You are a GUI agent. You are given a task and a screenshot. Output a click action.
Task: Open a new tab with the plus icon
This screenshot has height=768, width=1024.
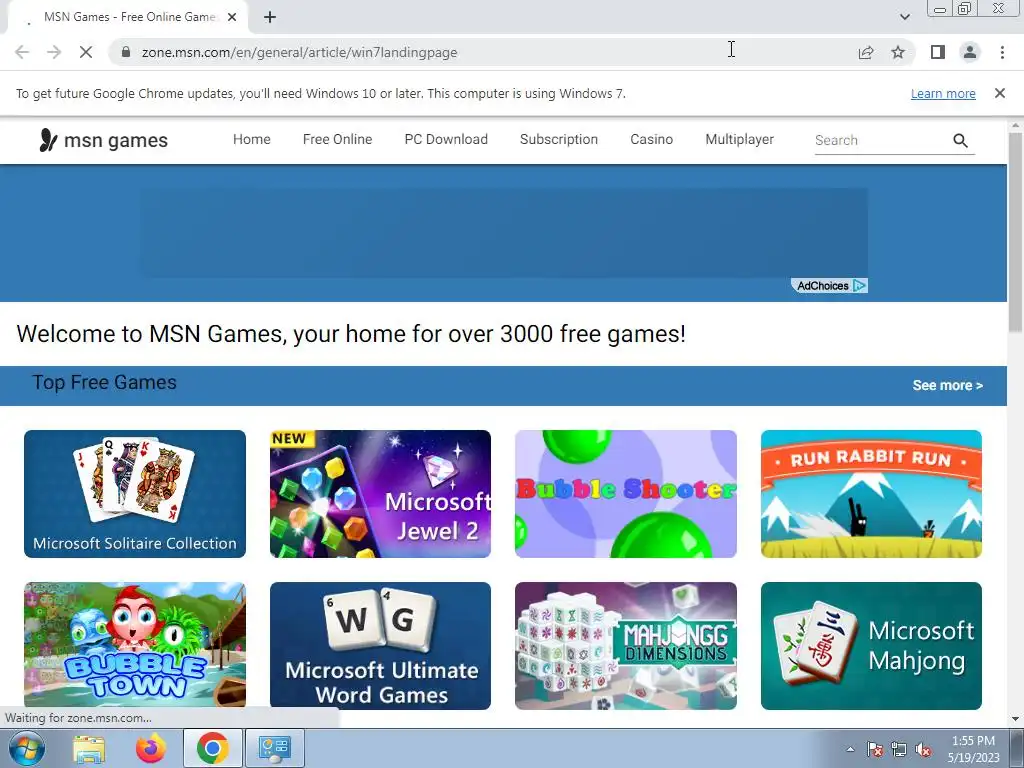[270, 18]
